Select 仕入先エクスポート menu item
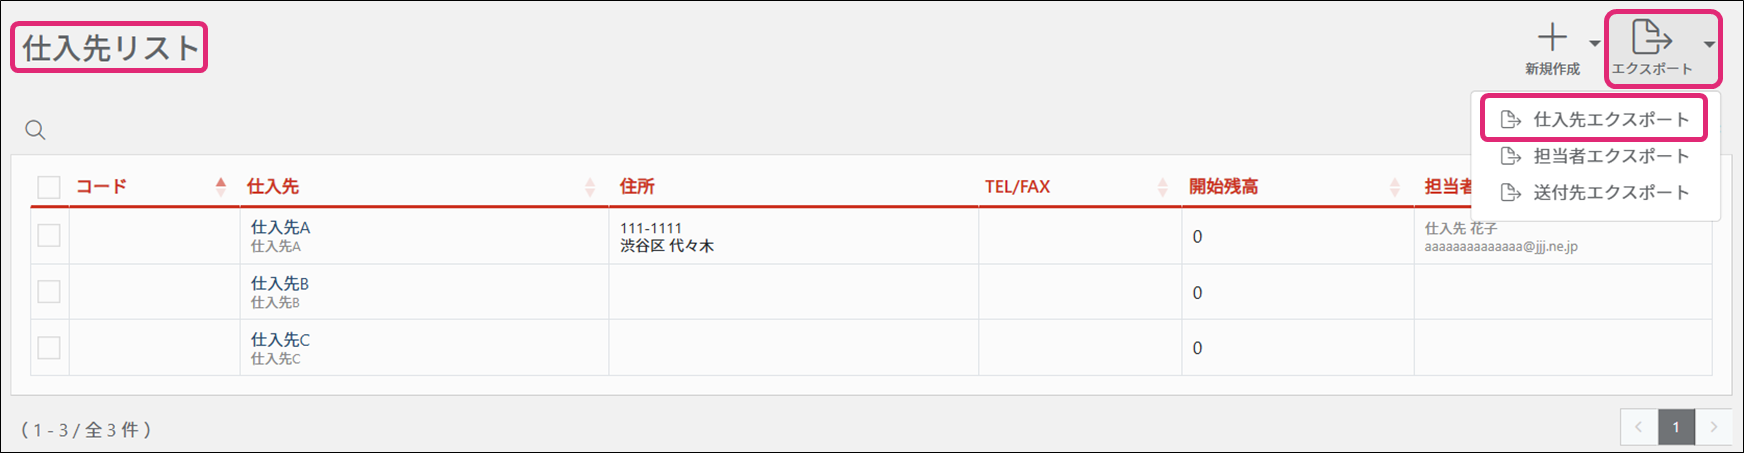The height and width of the screenshot is (453, 1744). tap(1610, 120)
